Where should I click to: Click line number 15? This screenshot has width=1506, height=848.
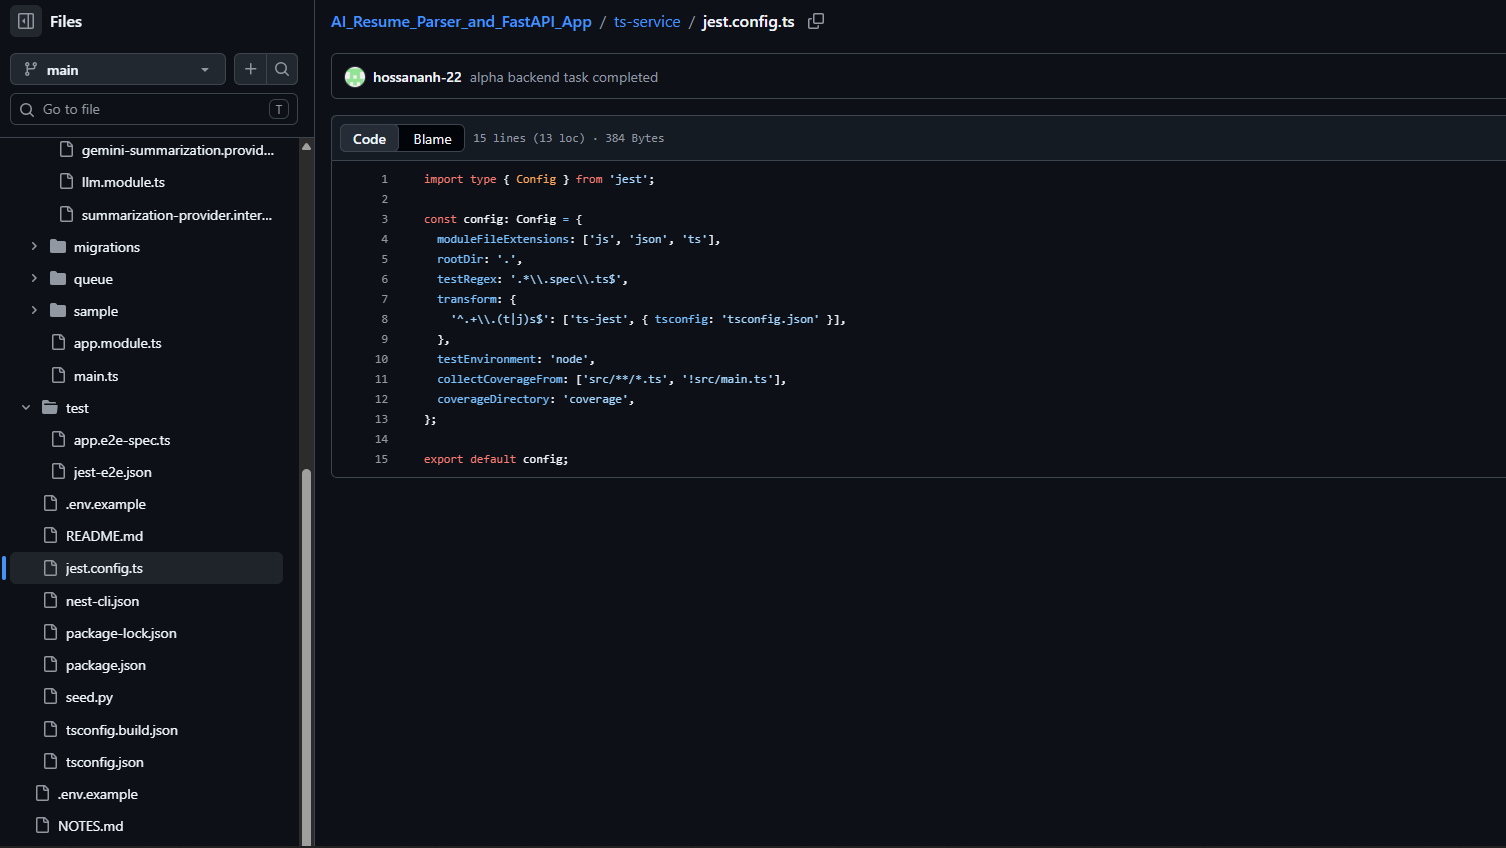[x=381, y=459]
